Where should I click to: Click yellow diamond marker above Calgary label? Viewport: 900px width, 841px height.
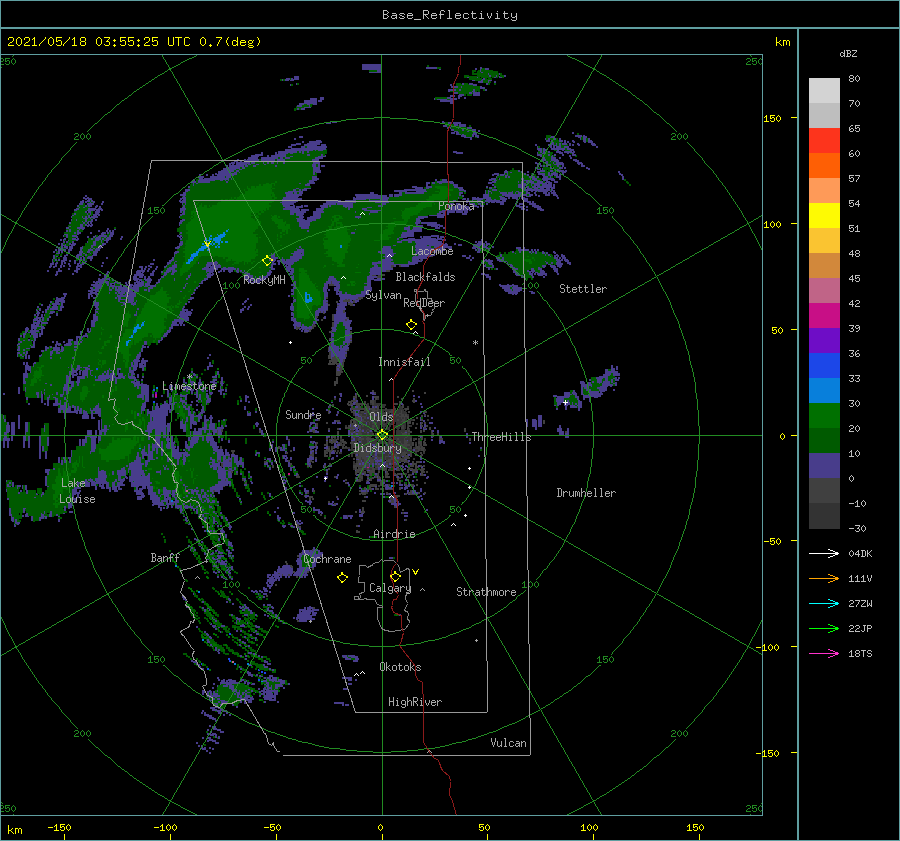coord(395,576)
